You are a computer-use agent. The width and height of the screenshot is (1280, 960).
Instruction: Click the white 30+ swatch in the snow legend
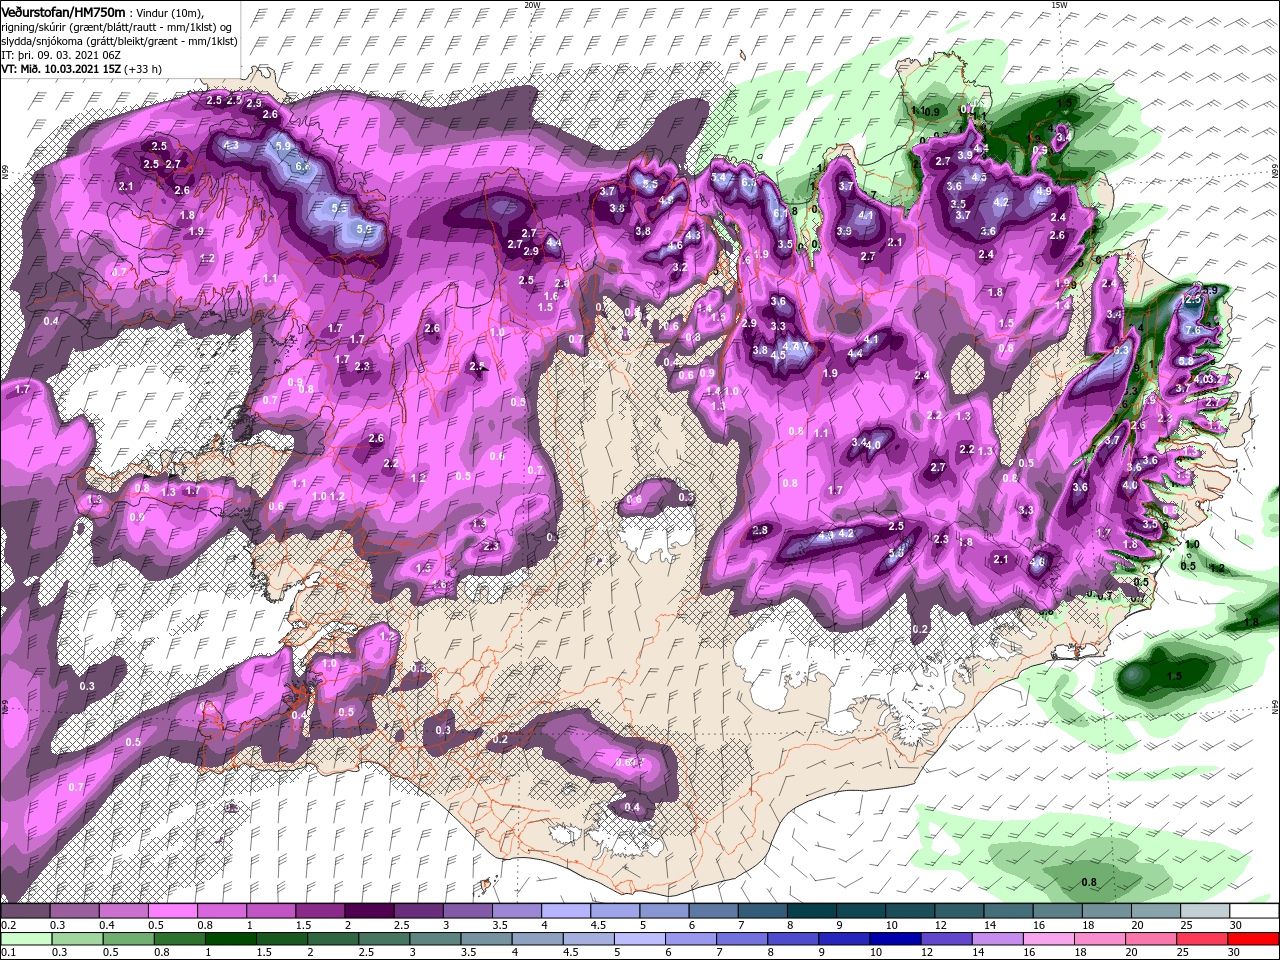[x=1254, y=910]
